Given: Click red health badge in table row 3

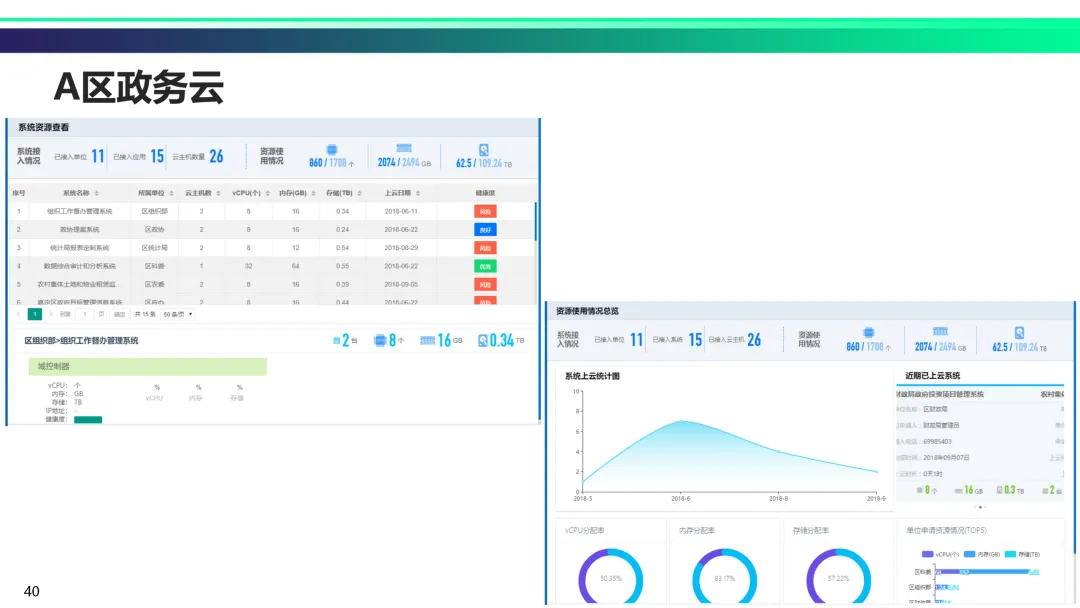Looking at the screenshot, I should tap(485, 248).
